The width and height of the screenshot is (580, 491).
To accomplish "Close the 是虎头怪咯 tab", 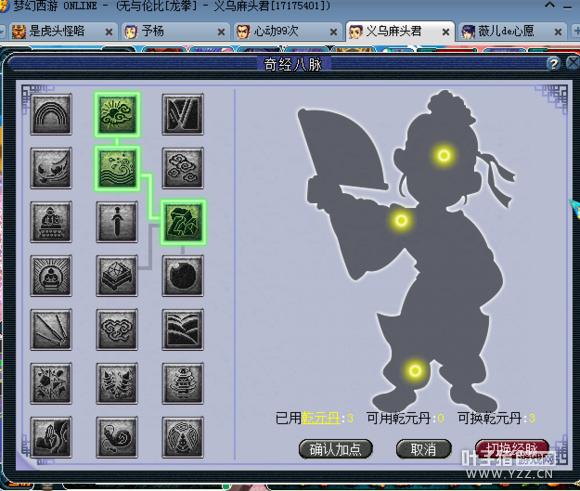I will click(109, 32).
